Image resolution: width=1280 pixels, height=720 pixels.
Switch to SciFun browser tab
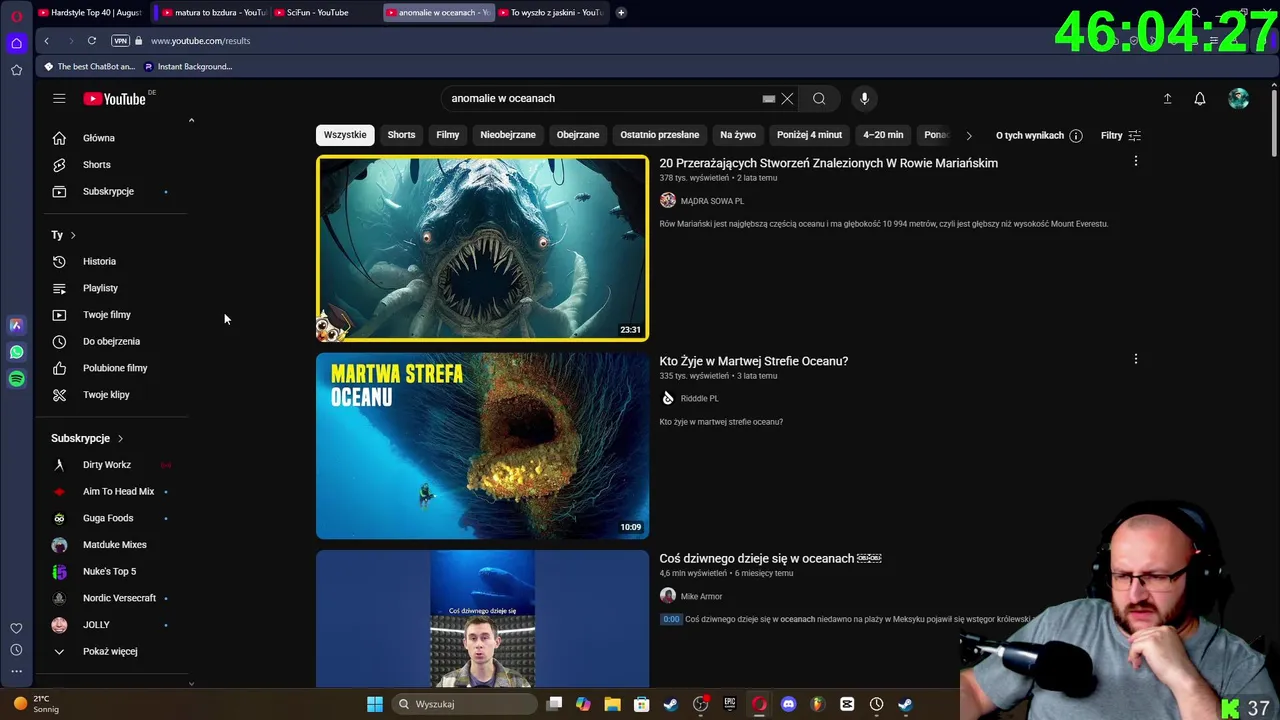[324, 12]
